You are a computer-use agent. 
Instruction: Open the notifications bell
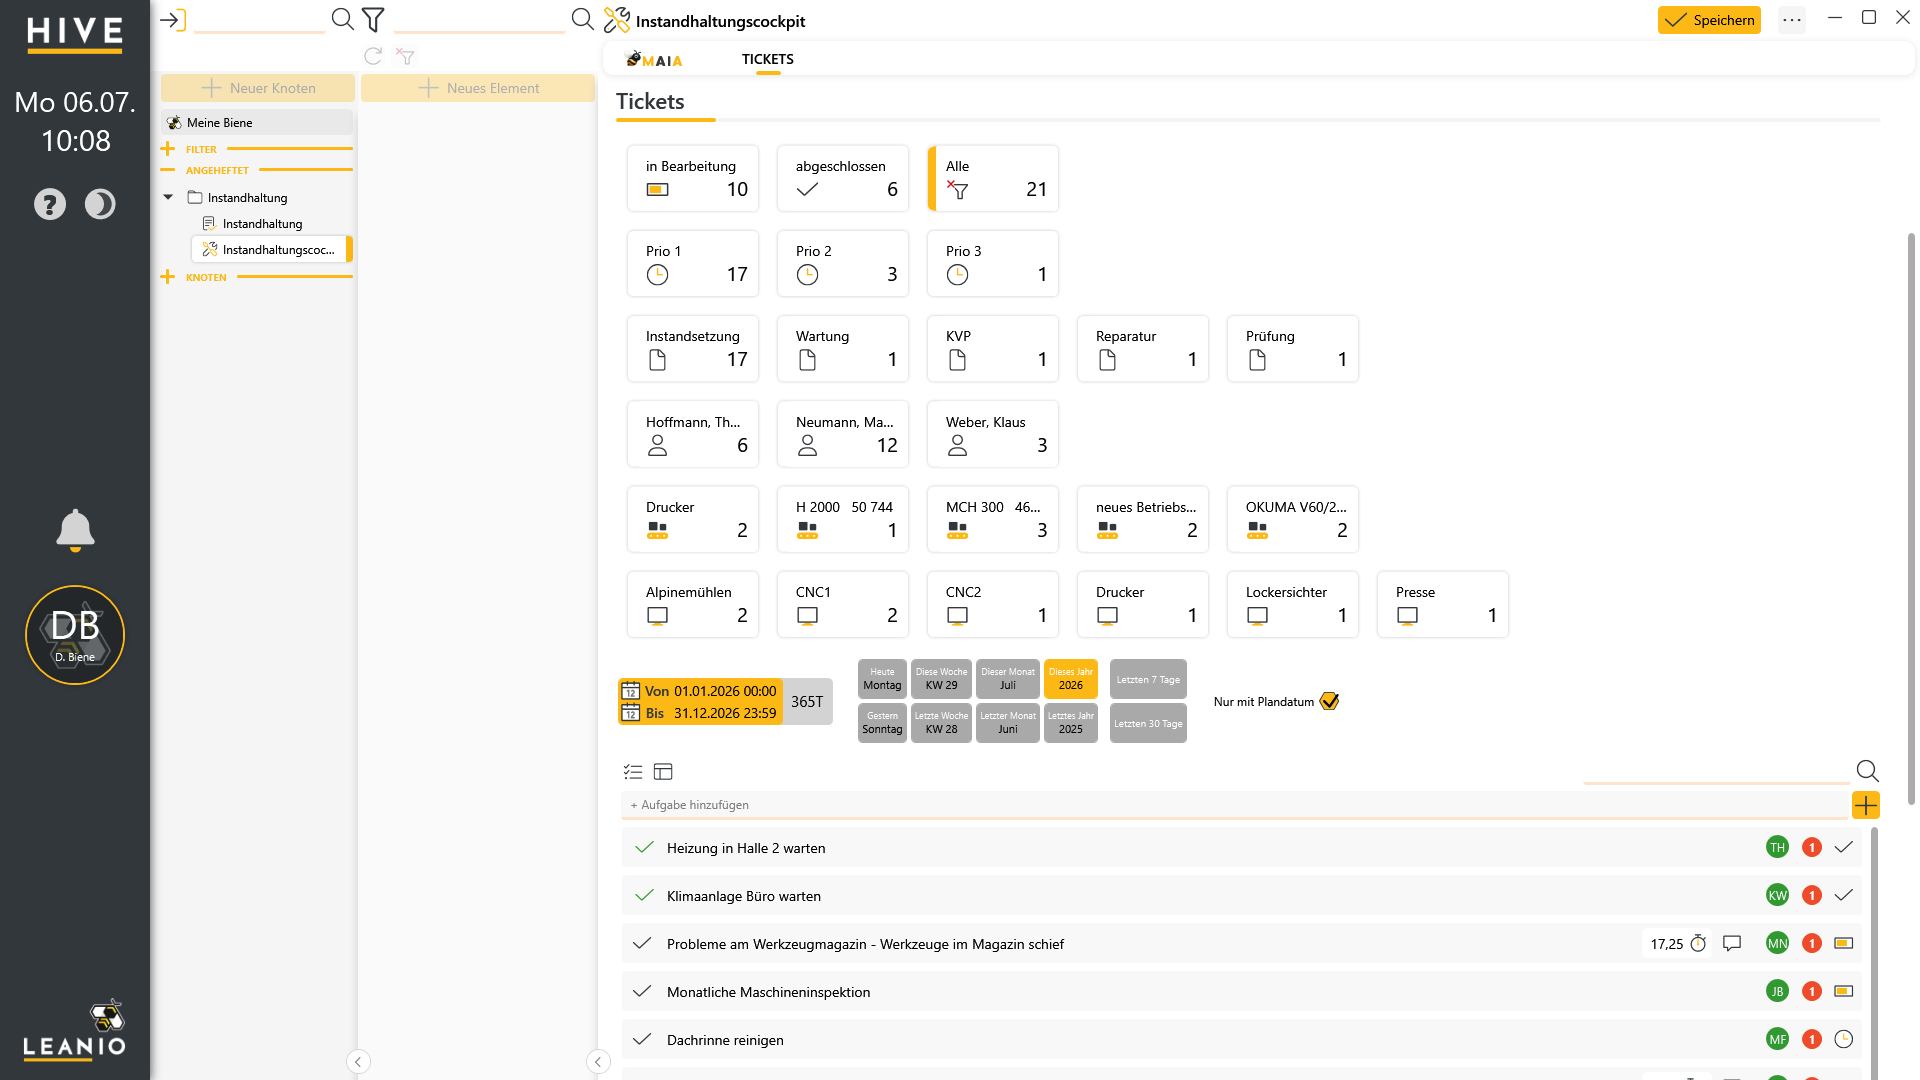[75, 530]
